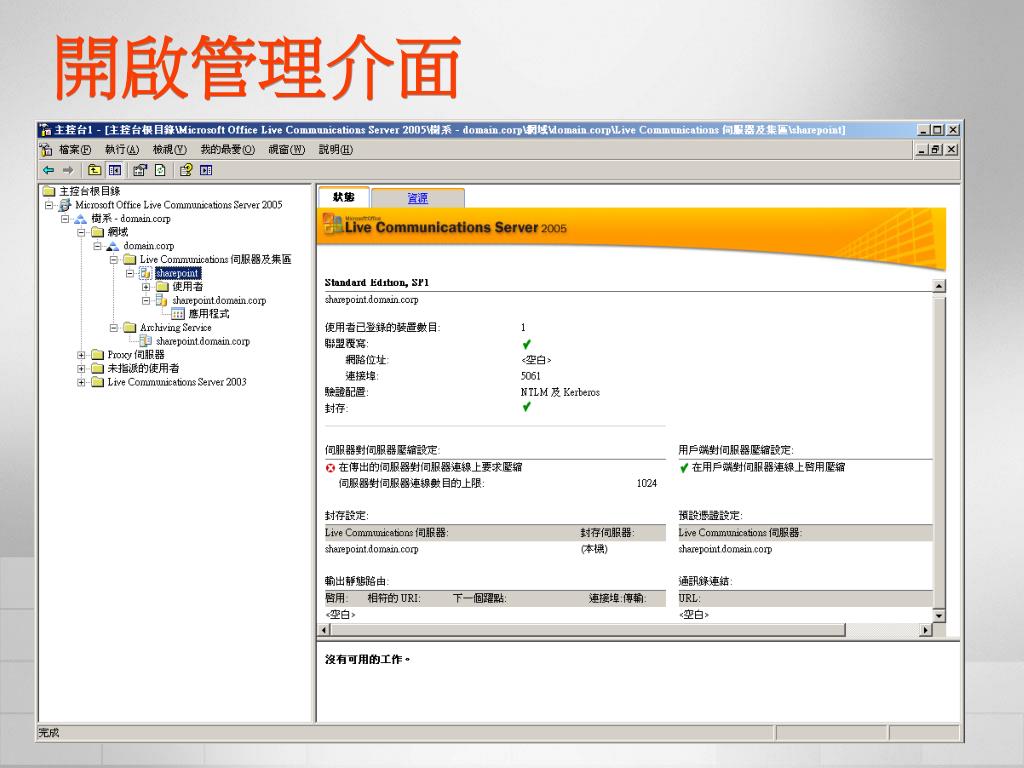This screenshot has width=1024, height=768.
Task: Select the 未指派的使用者 tree label
Action: point(143,369)
